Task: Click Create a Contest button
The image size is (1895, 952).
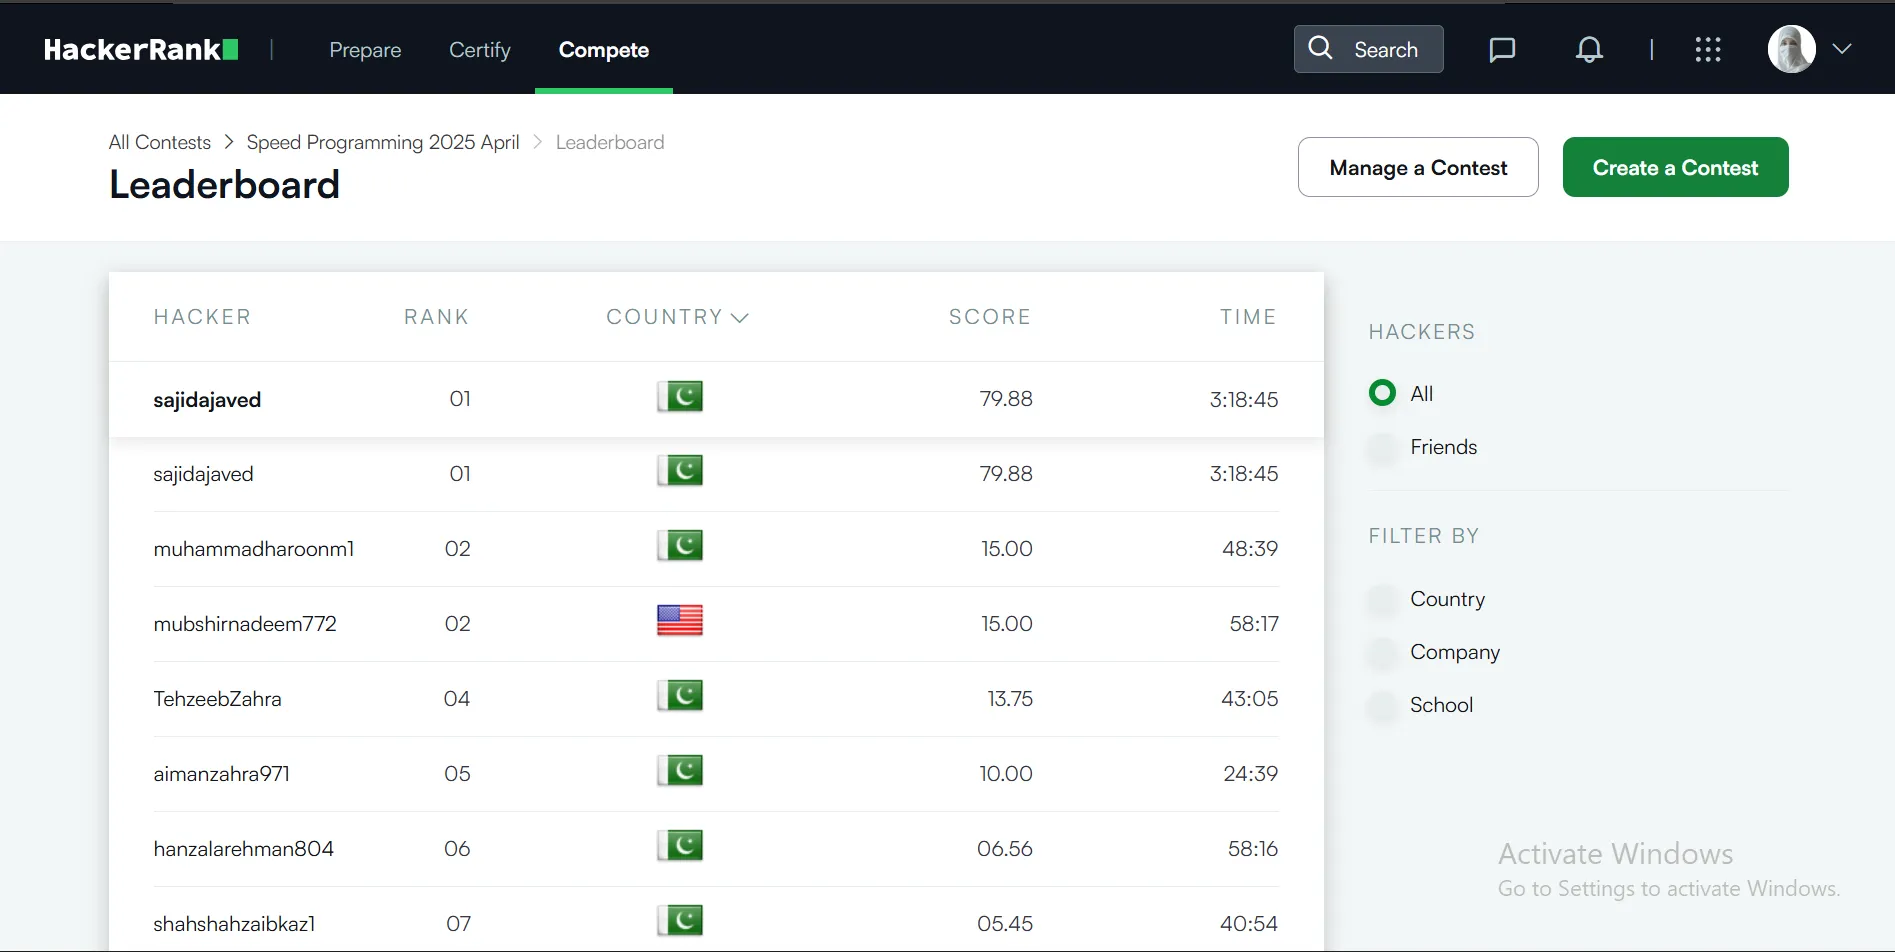Action: click(1675, 167)
